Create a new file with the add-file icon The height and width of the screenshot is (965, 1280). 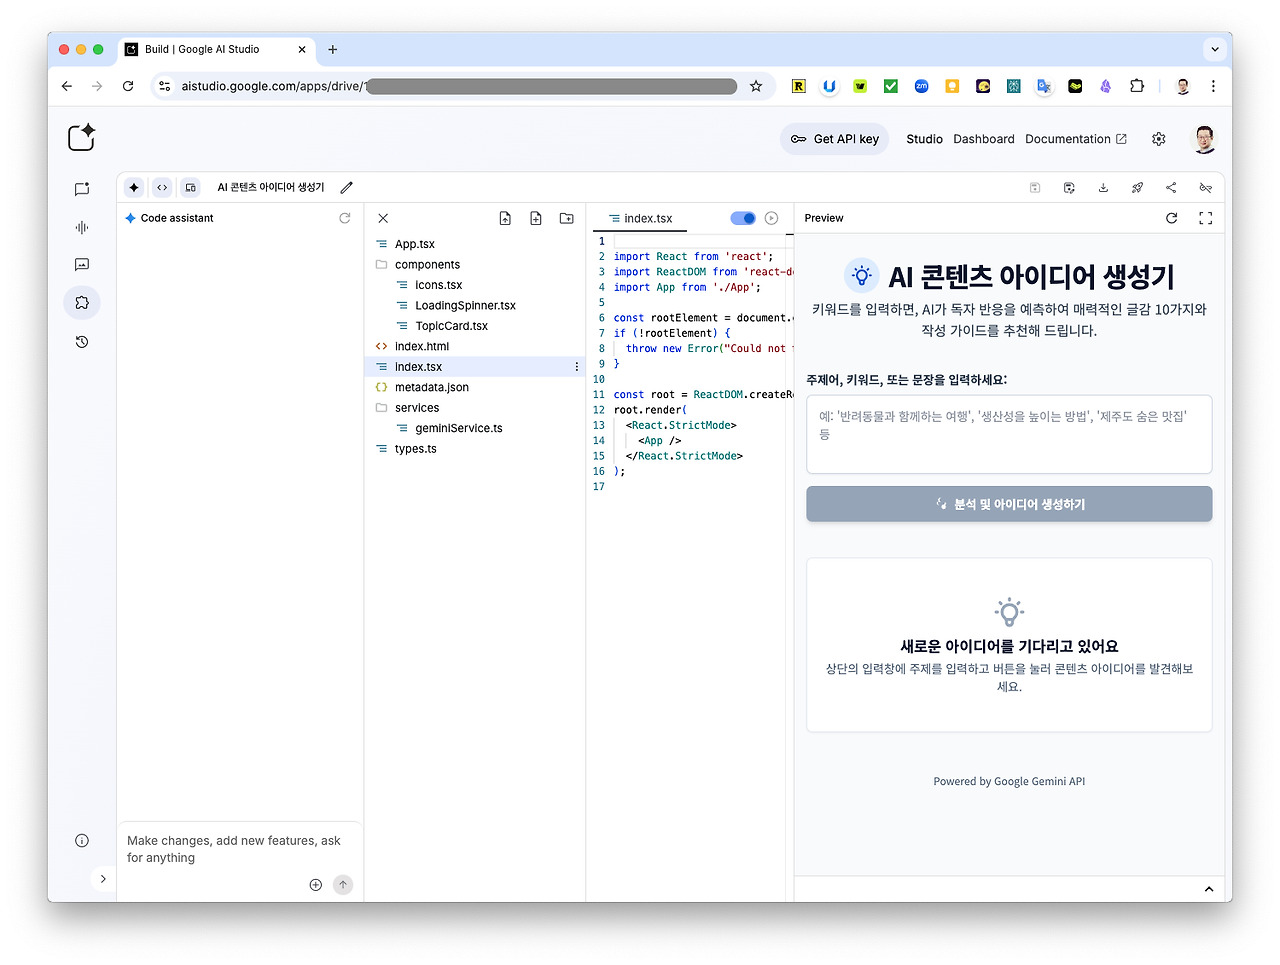(536, 218)
